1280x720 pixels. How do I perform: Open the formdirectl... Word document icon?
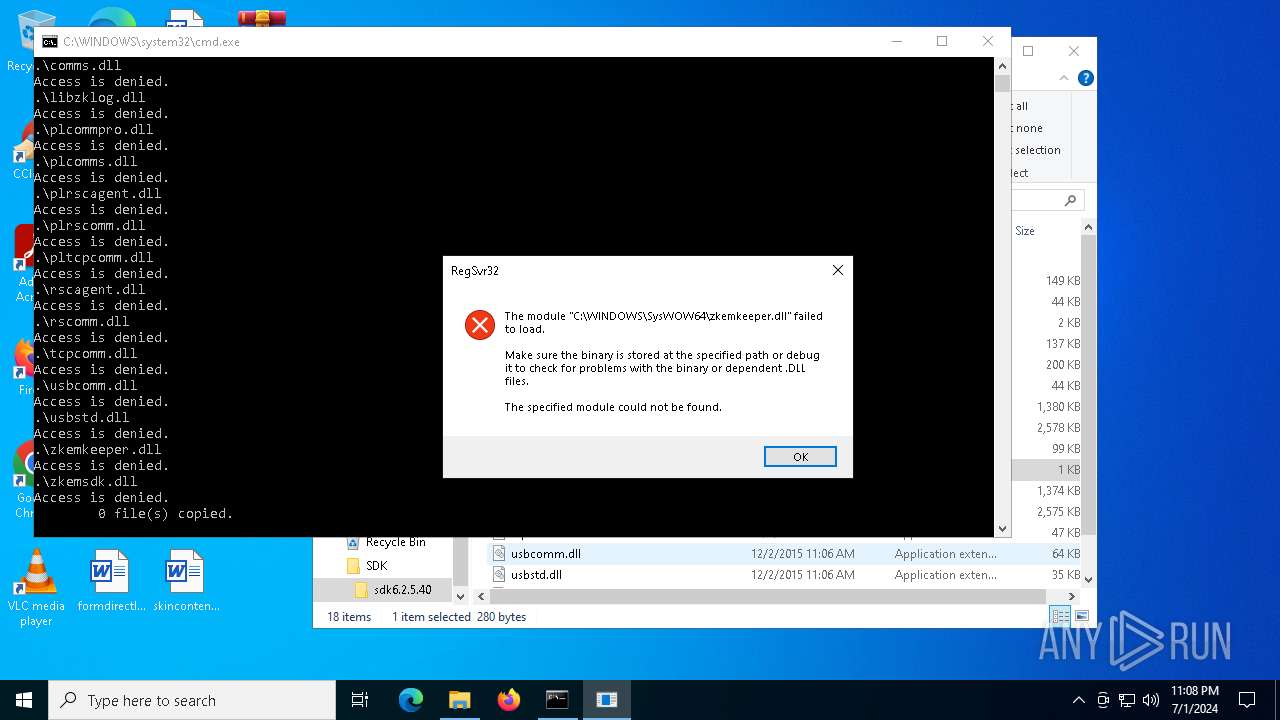(110, 582)
